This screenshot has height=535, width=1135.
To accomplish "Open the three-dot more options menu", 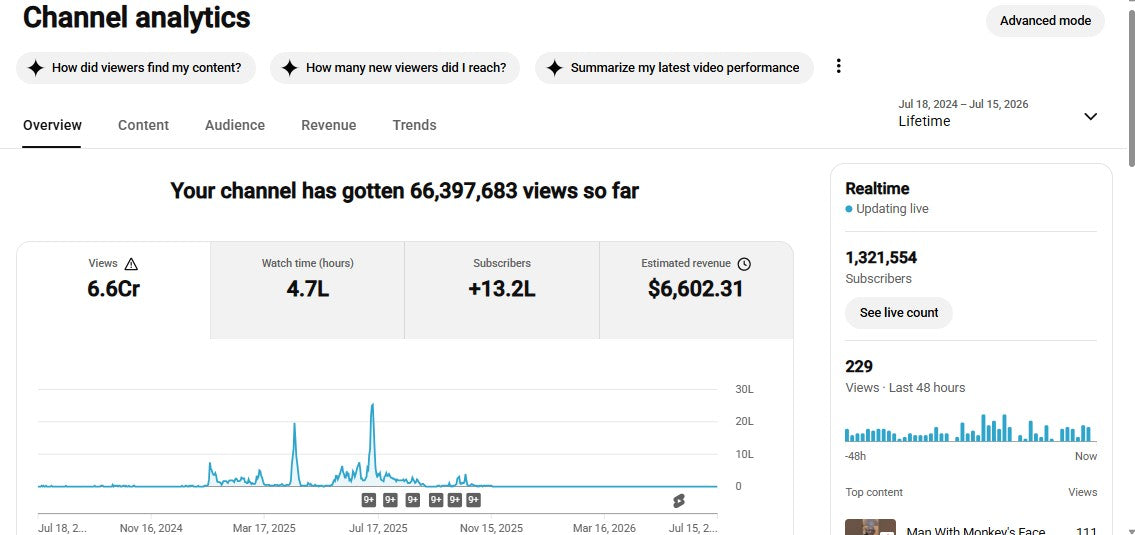I will (x=838, y=67).
